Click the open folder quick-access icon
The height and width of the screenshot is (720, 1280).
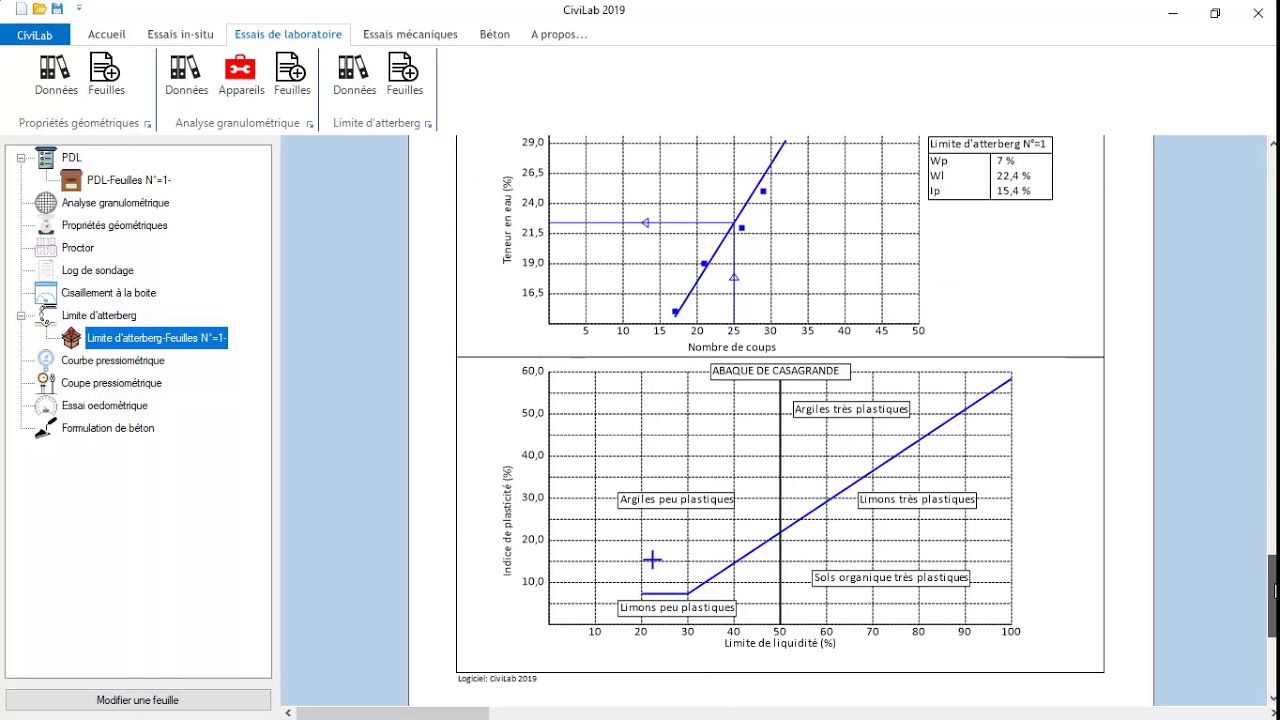[39, 9]
